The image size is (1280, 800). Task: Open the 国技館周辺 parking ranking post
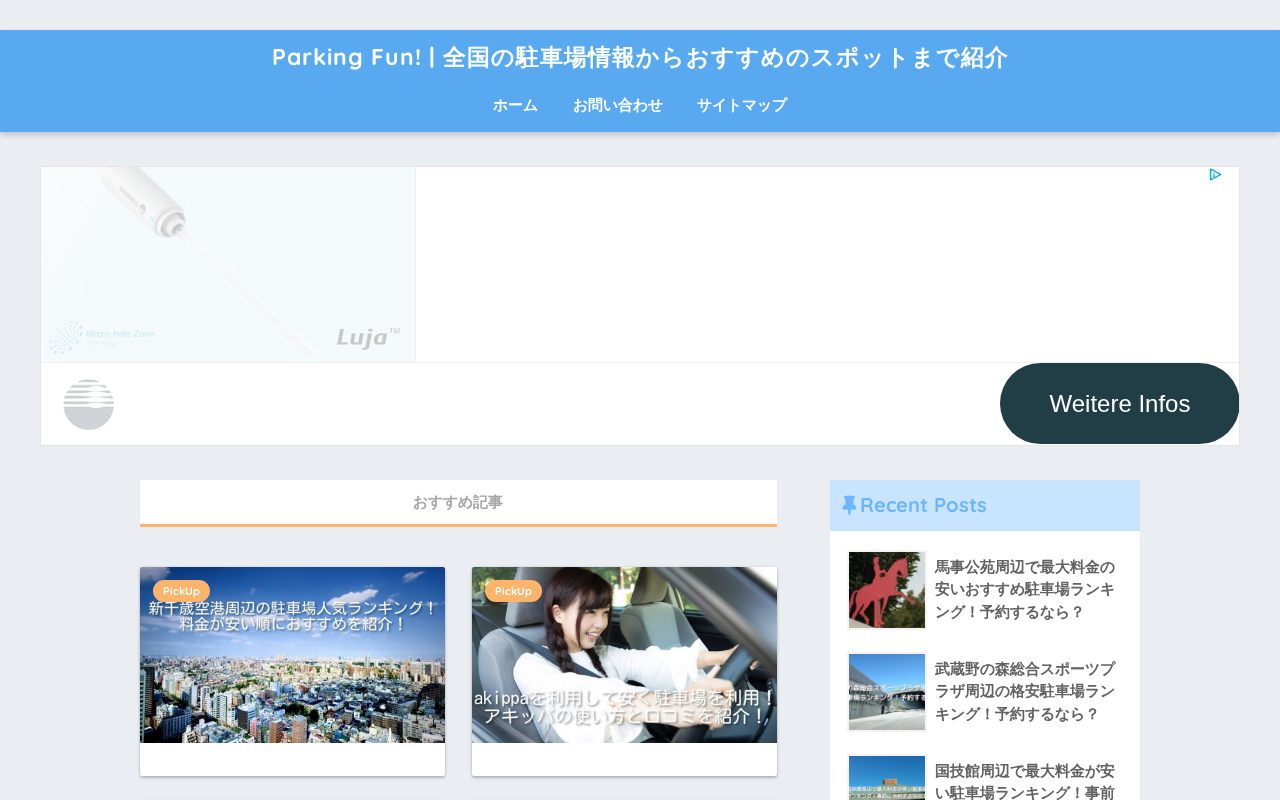click(1025, 781)
